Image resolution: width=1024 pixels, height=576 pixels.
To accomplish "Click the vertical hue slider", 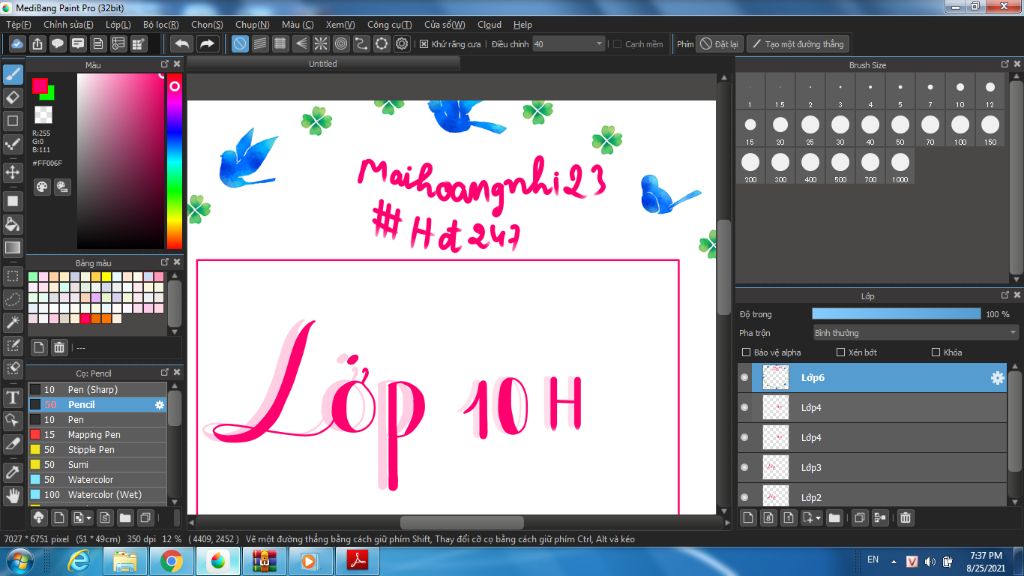I will [x=174, y=161].
